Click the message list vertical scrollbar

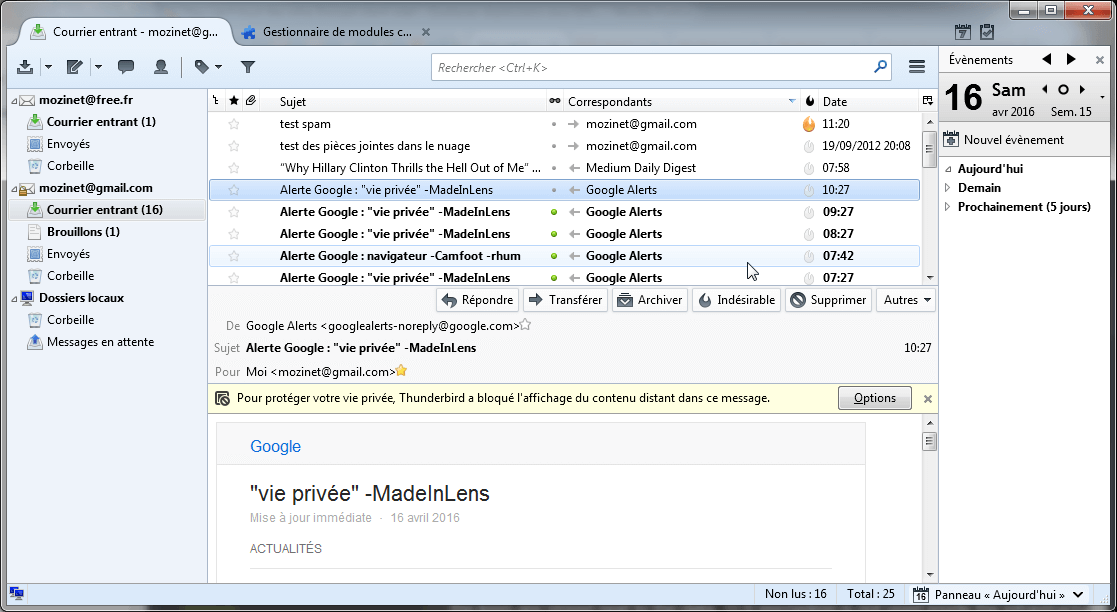click(x=929, y=200)
